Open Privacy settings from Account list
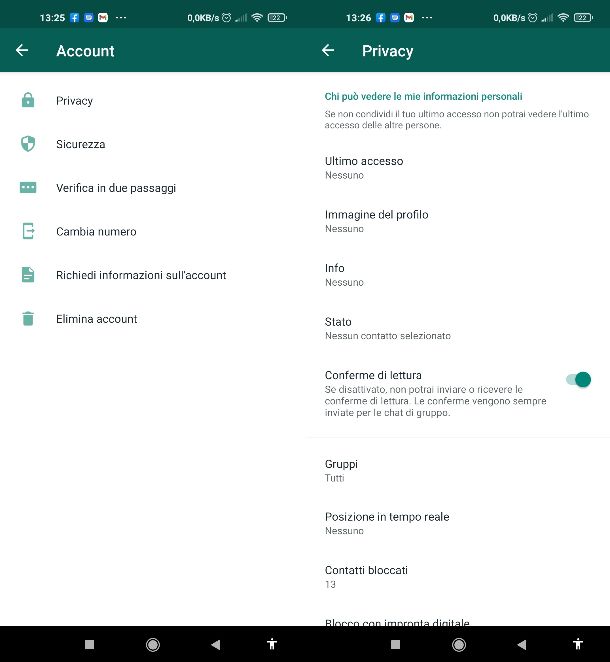 click(x=152, y=100)
